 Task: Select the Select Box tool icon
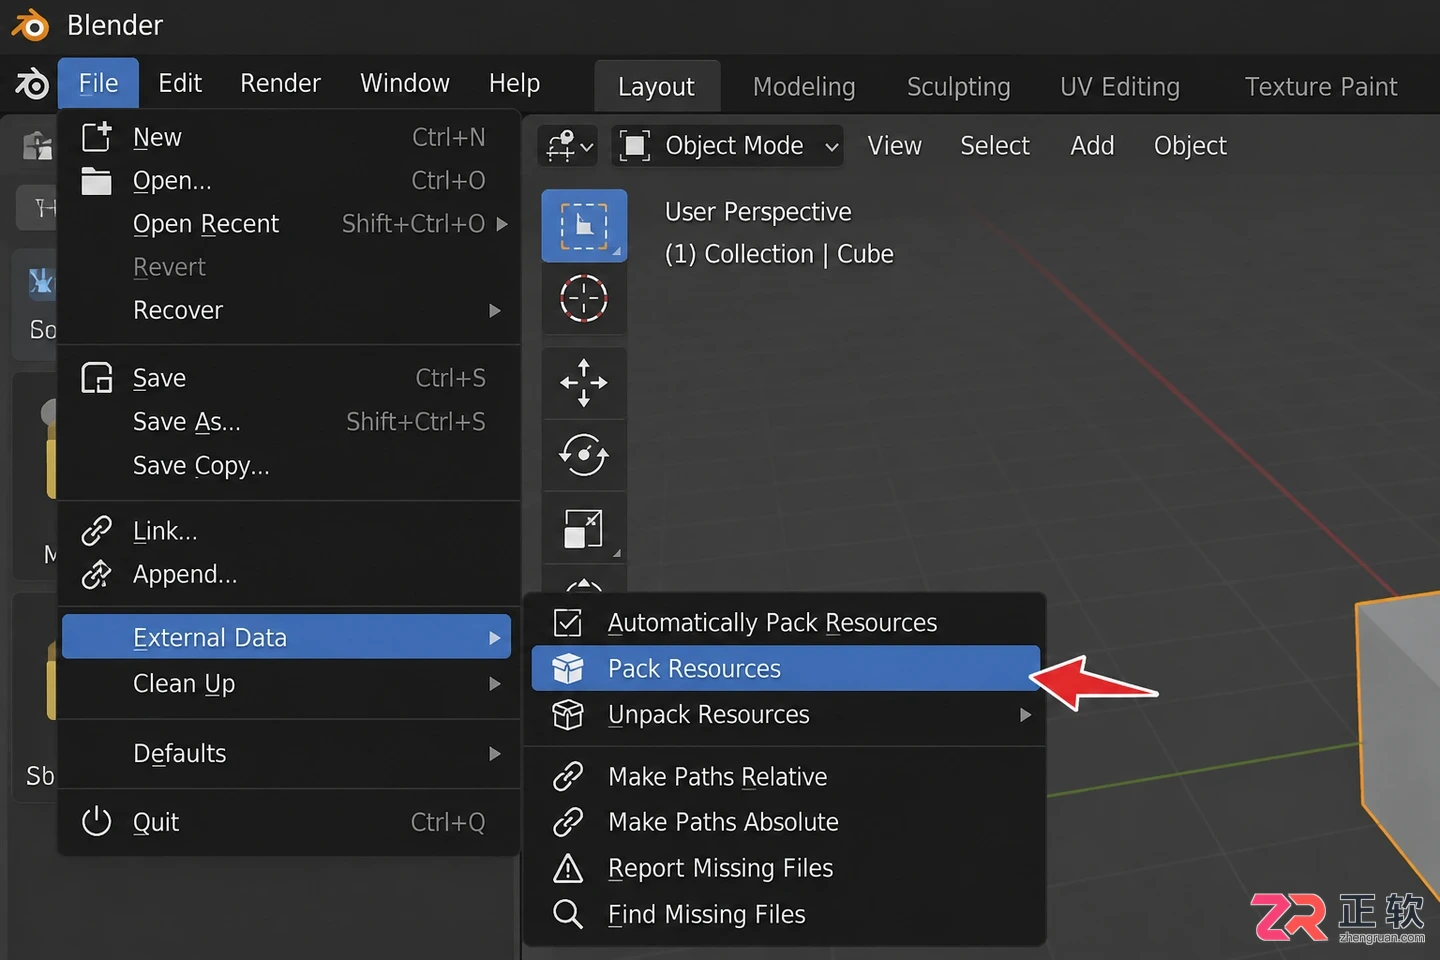[584, 226]
